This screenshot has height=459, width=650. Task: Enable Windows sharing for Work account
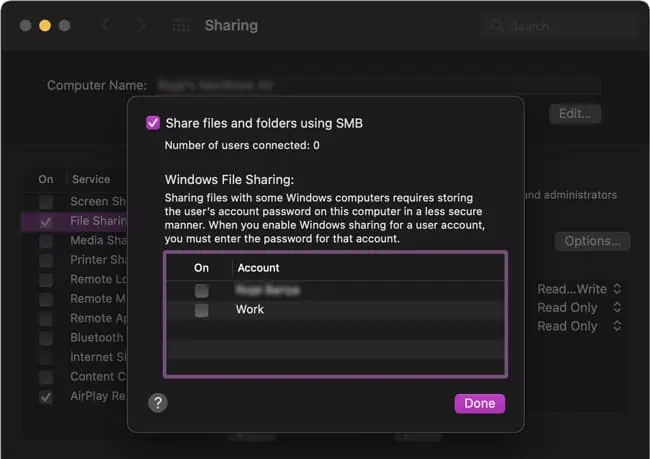(x=201, y=310)
